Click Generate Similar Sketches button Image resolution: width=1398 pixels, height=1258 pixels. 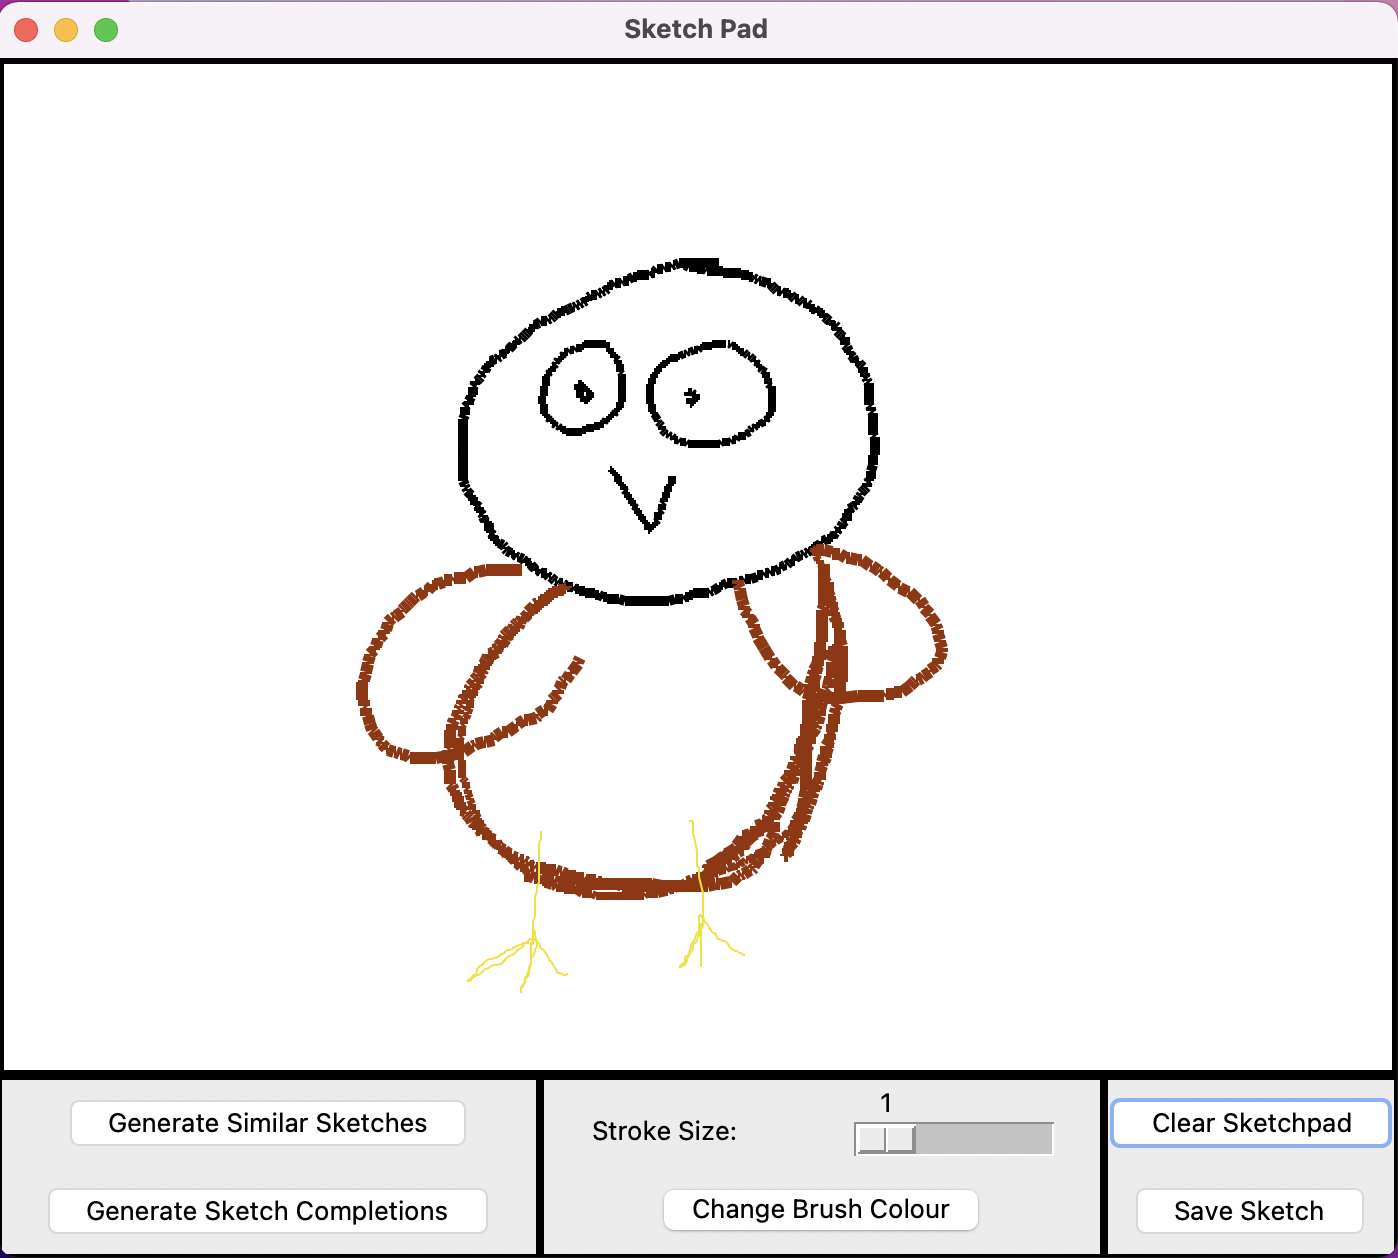268,1123
